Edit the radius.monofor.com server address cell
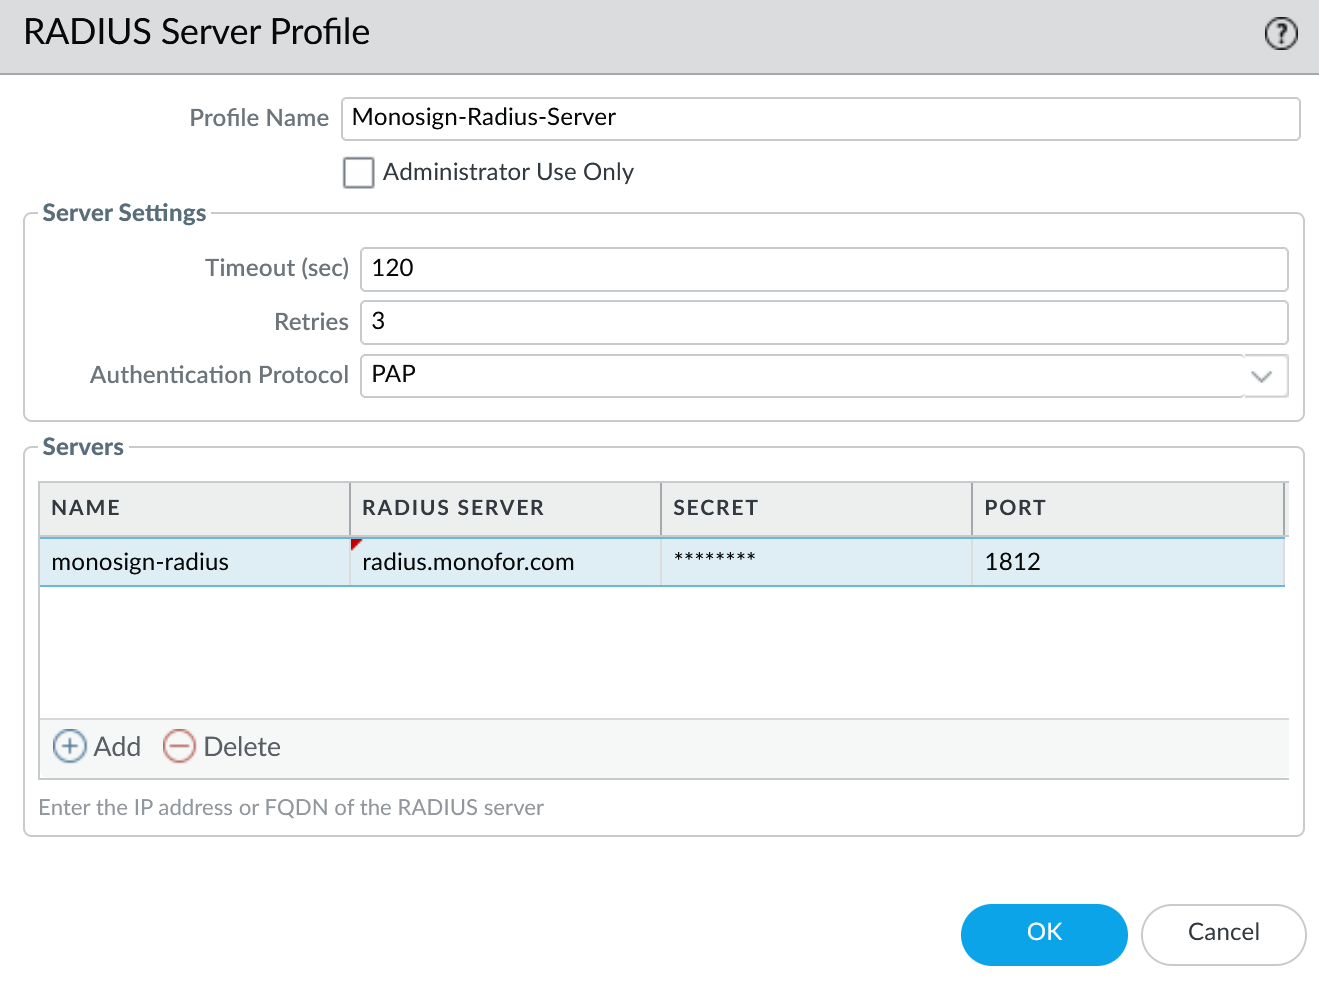Viewport: 1319px width, 996px height. (505, 562)
